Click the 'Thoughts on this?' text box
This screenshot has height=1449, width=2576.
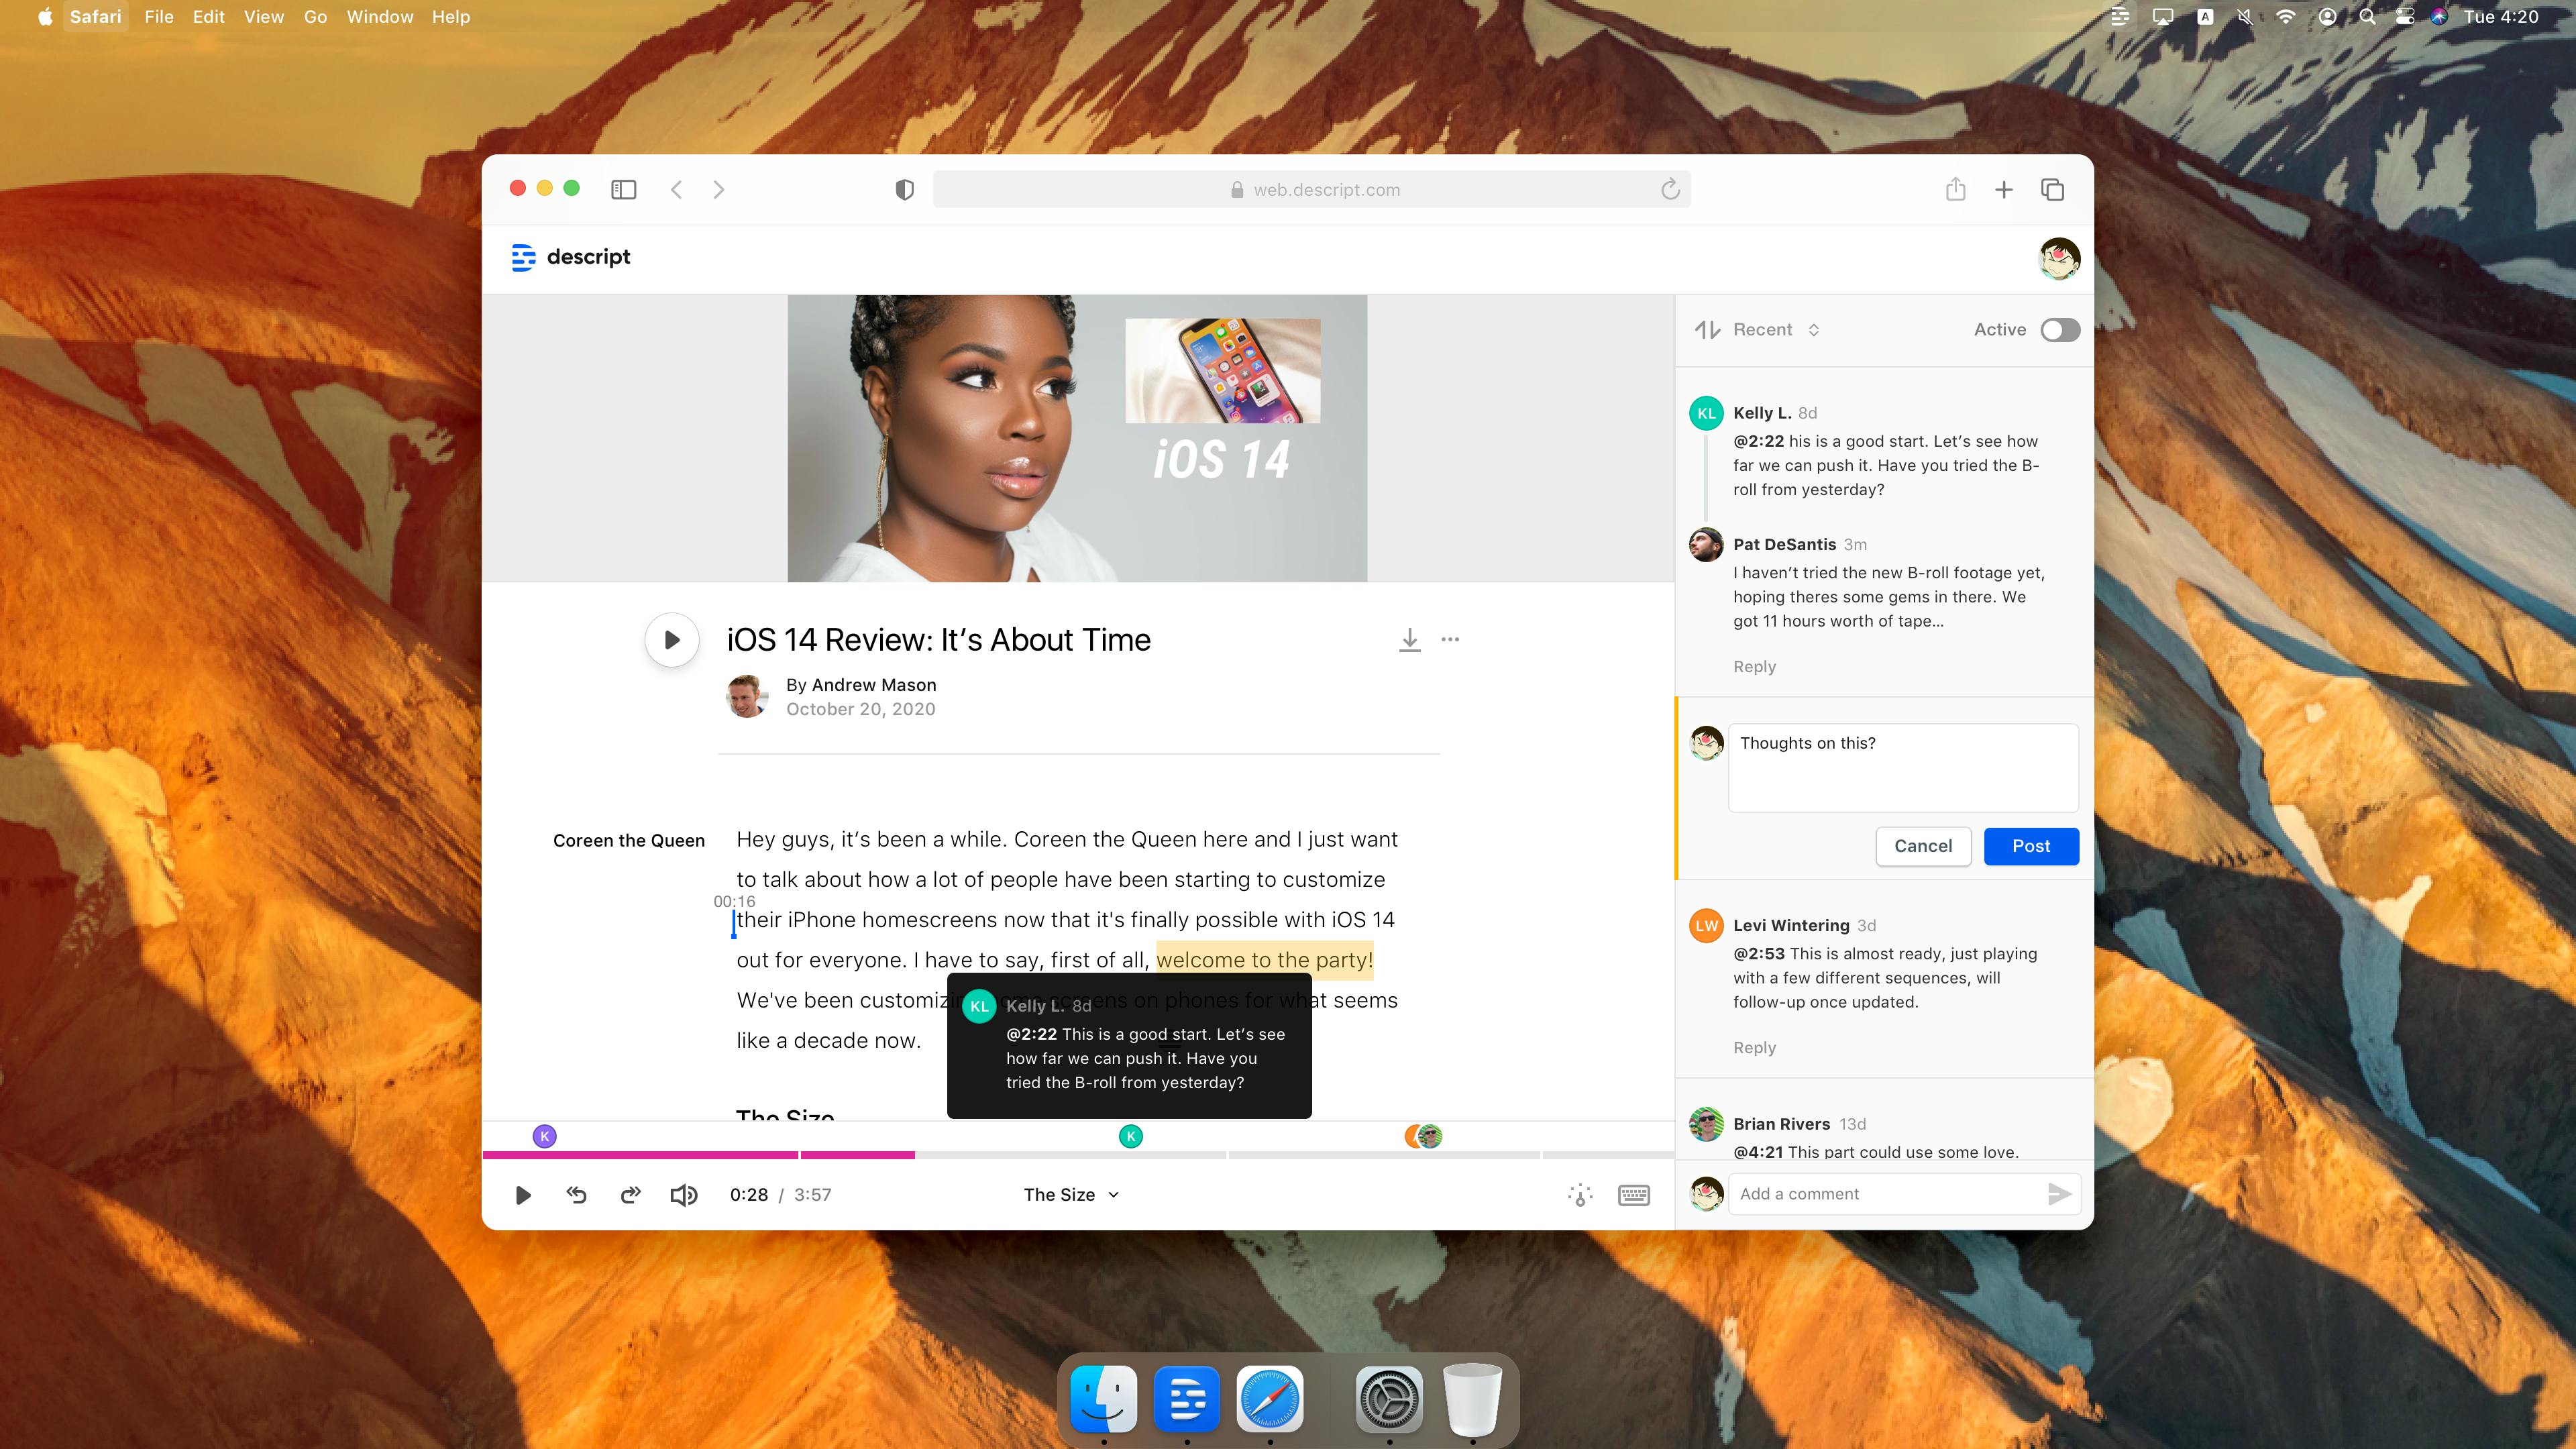click(x=1903, y=768)
